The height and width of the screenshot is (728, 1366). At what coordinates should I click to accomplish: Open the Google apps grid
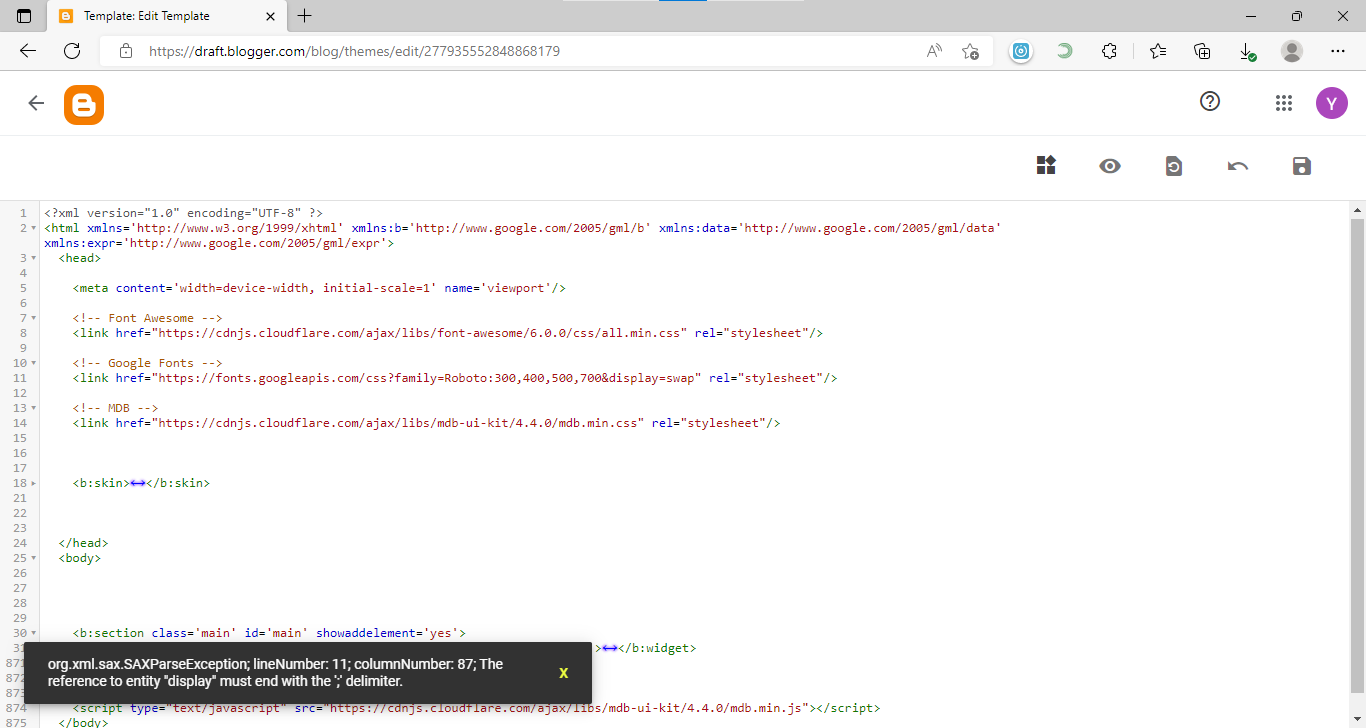tap(1284, 103)
